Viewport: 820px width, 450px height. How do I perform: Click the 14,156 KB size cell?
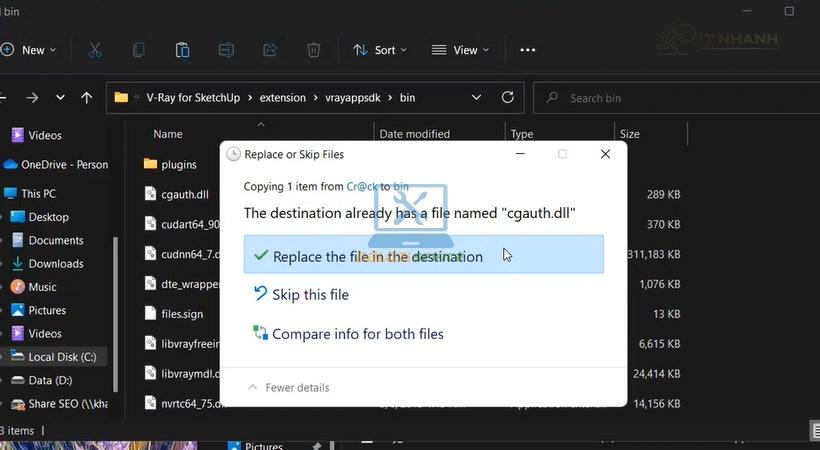(657, 403)
